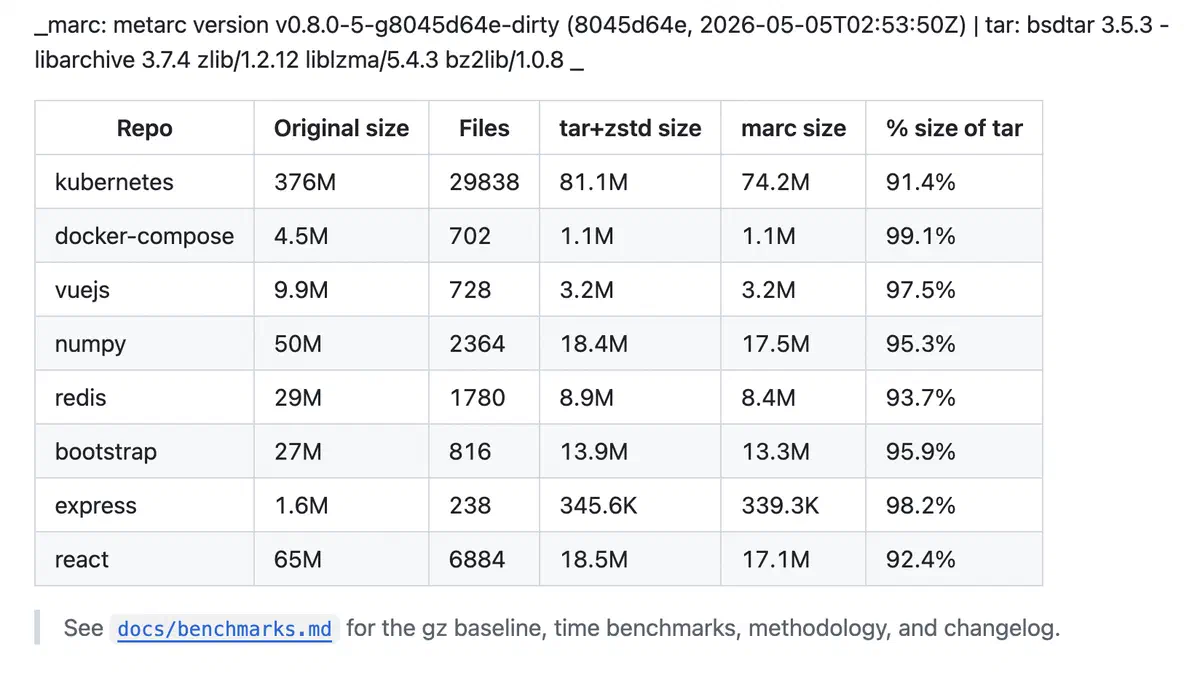Click the 27M original size value

pos(298,452)
